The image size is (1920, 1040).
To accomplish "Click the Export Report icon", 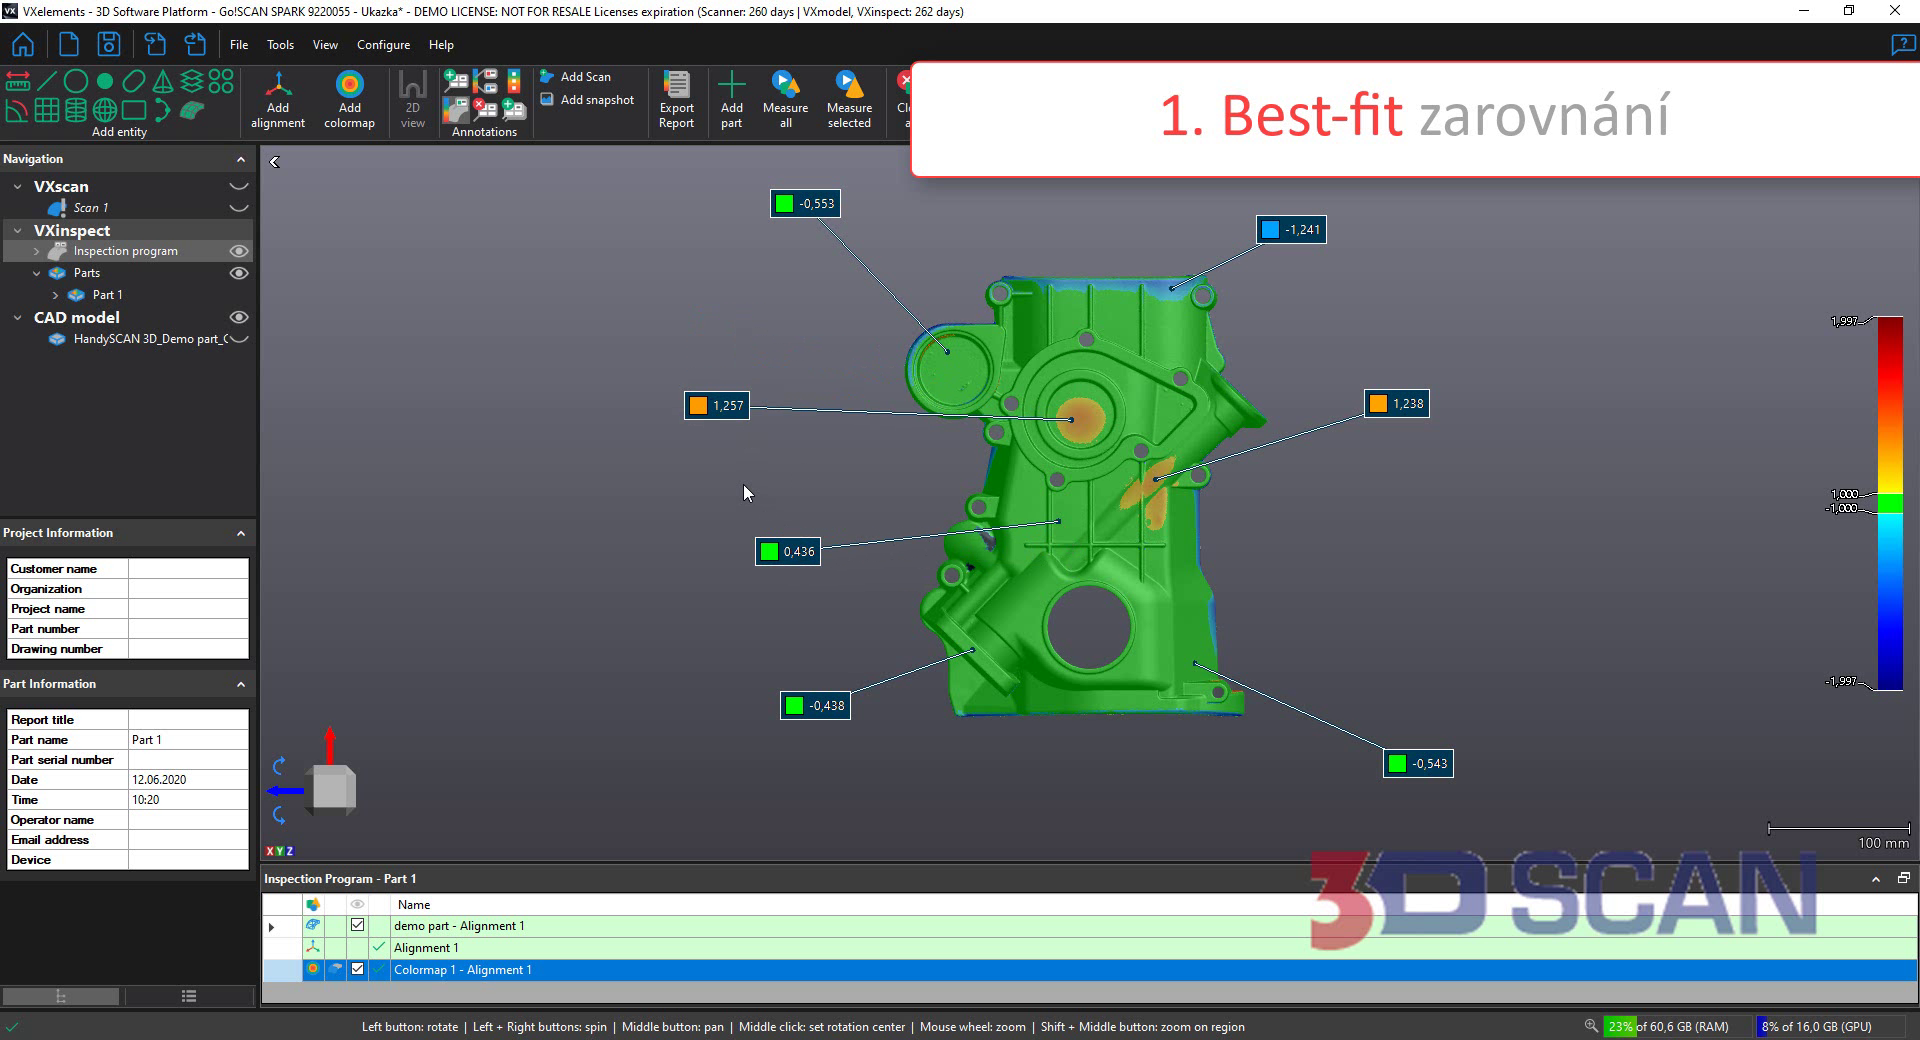I will tap(676, 99).
